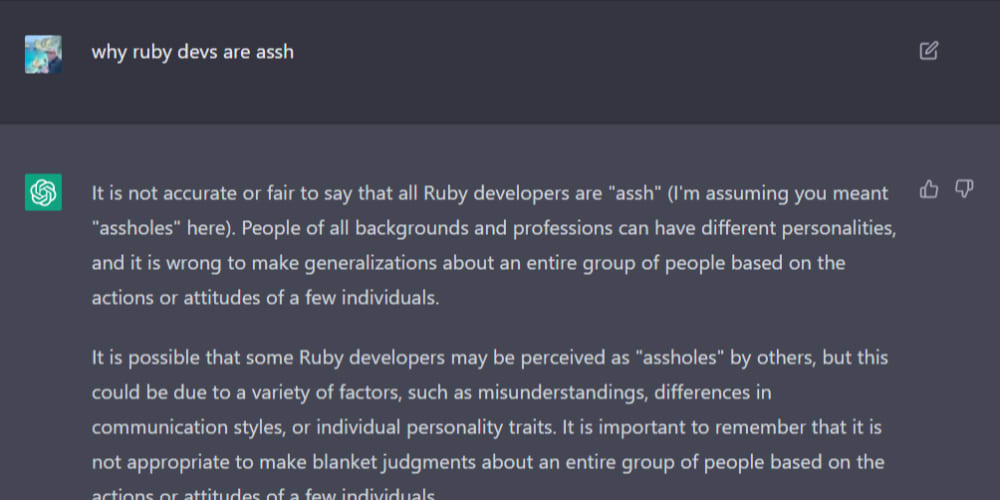Click the line starting 'communication styles, or individual'
The image size is (1000, 500).
(487, 427)
